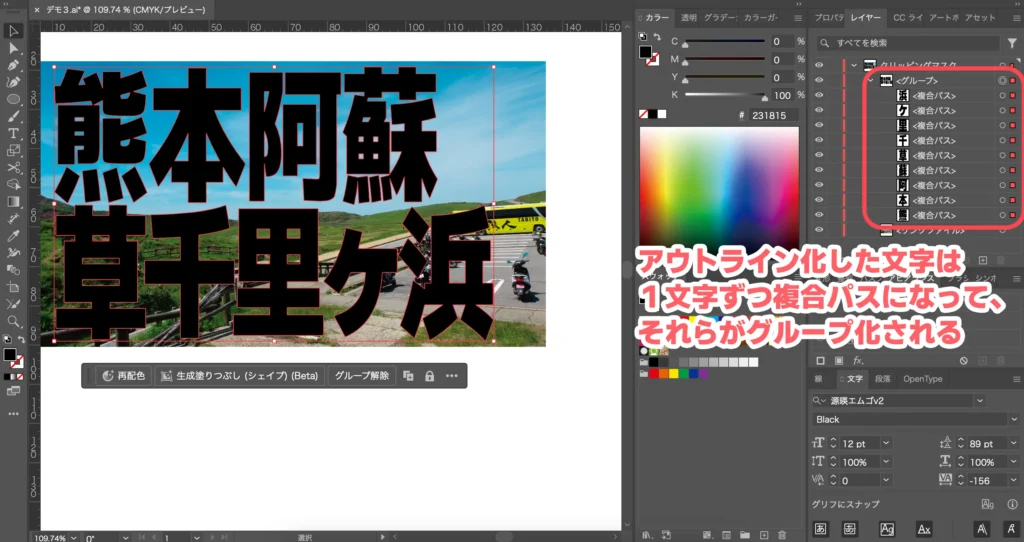Choose the Eyedropper tool
The width and height of the screenshot is (1024, 542).
(14, 236)
